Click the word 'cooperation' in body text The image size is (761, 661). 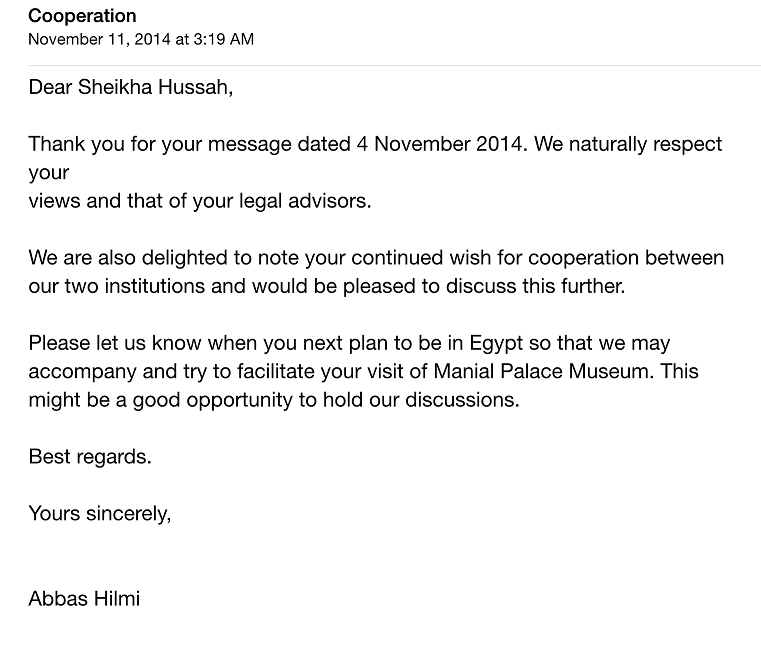point(583,258)
